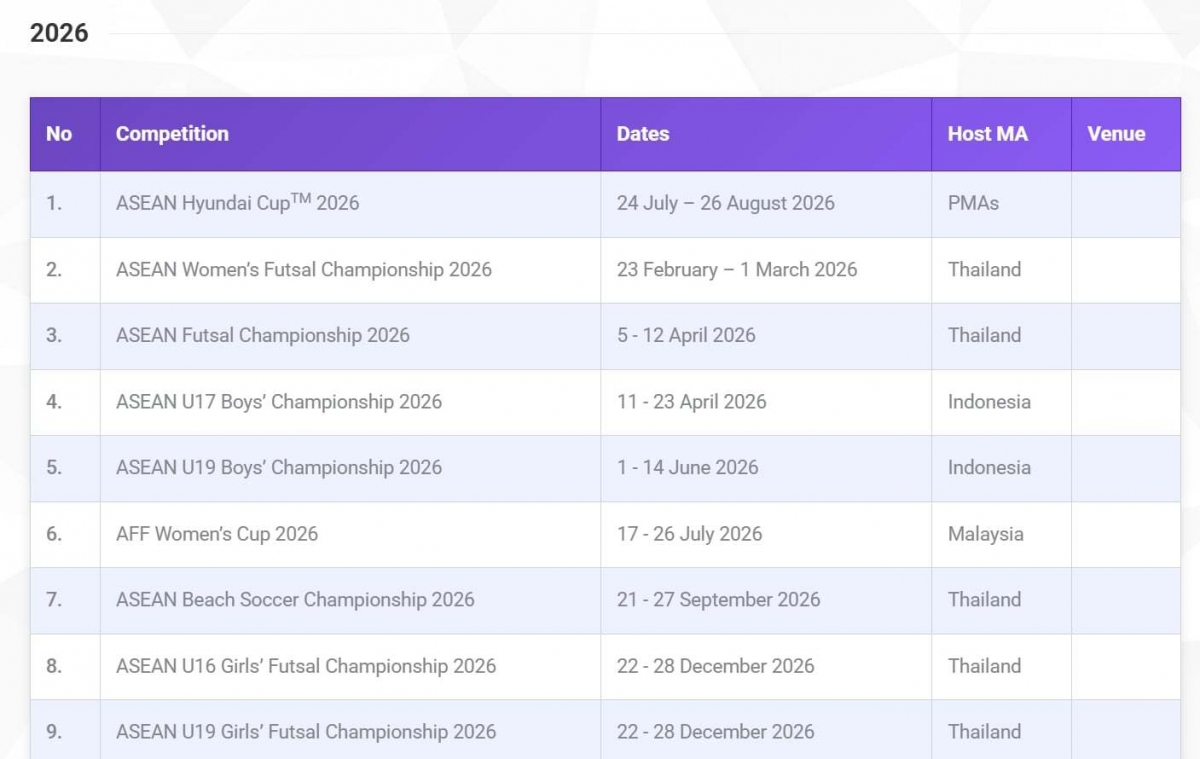
Task: Open ASEAN Futsal Championship 2026 row
Action: coord(262,335)
